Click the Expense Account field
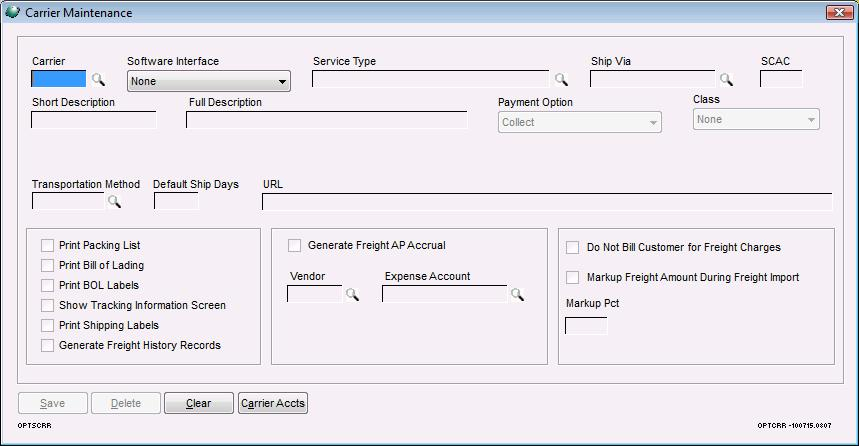This screenshot has height=446, width=859. point(445,294)
